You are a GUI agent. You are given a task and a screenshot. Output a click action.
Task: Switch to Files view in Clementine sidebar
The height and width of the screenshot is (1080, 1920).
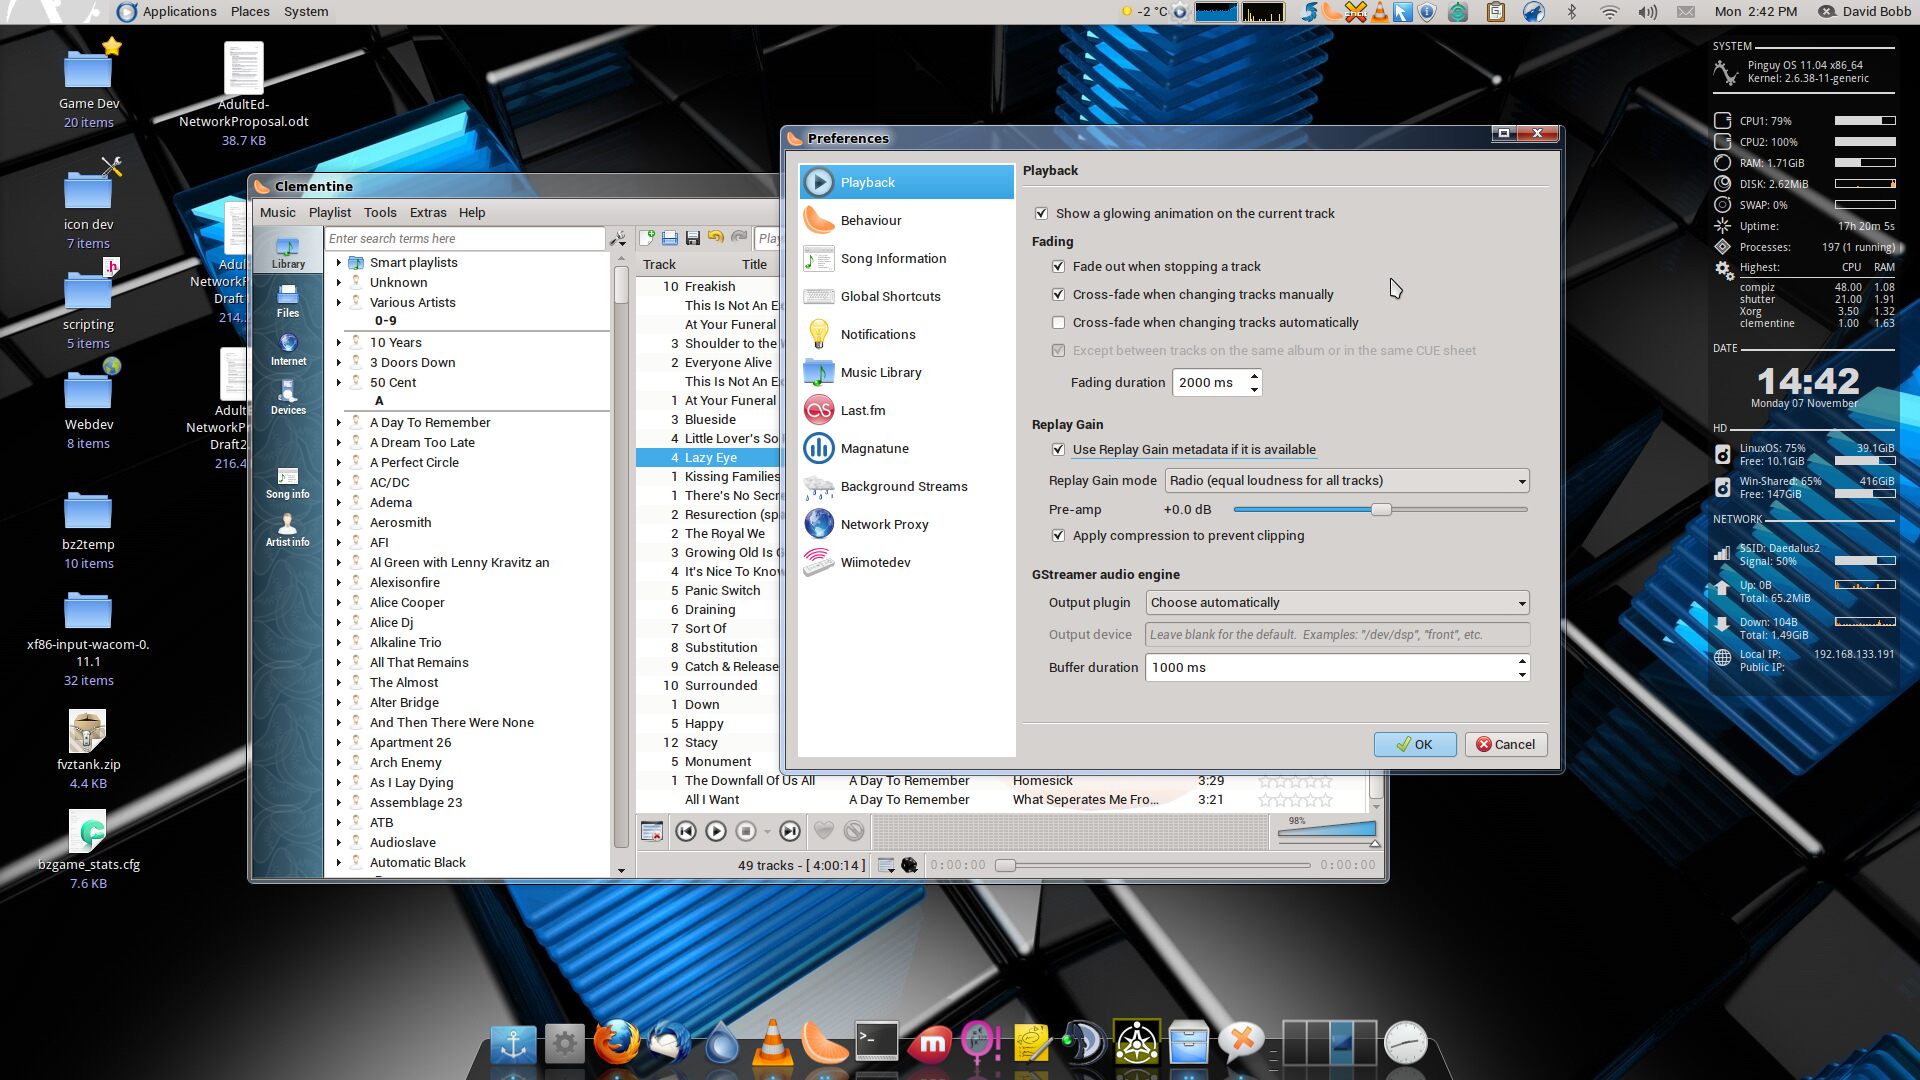coord(288,301)
